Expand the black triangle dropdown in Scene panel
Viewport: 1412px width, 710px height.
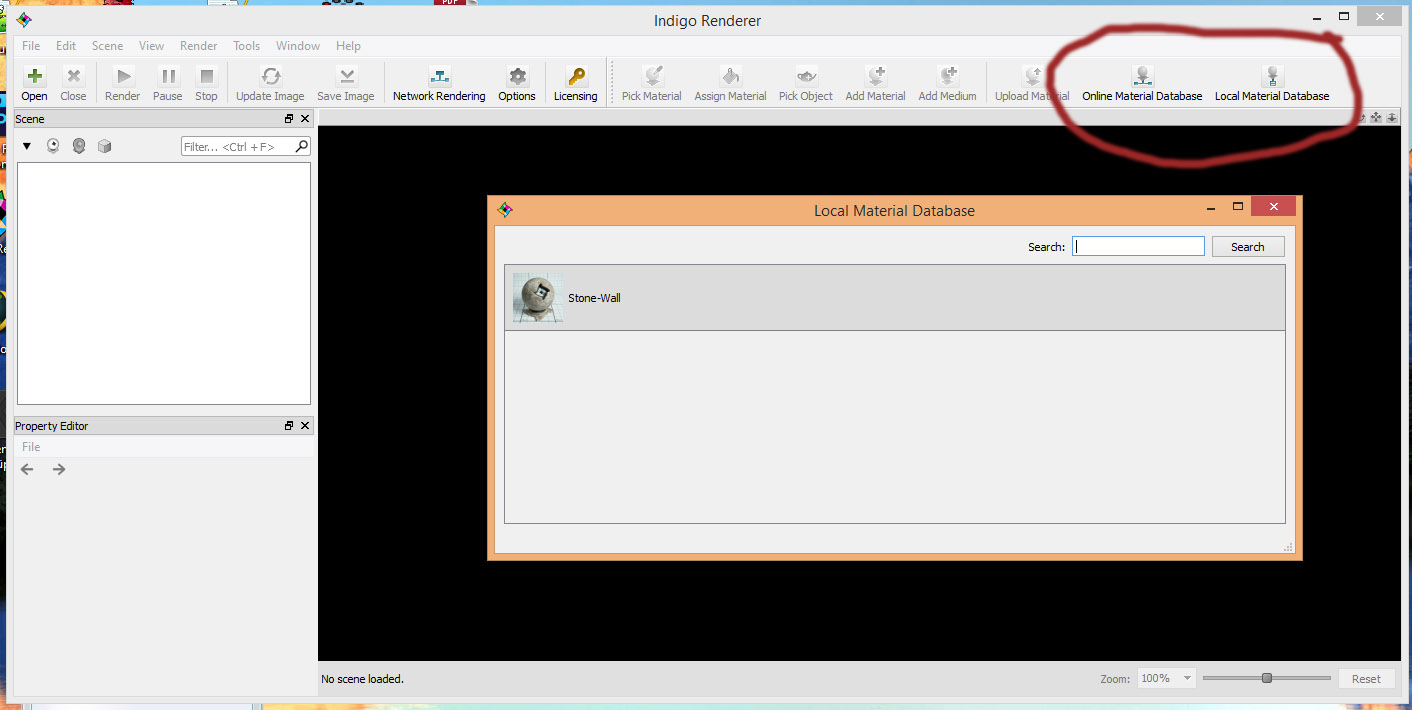27,146
